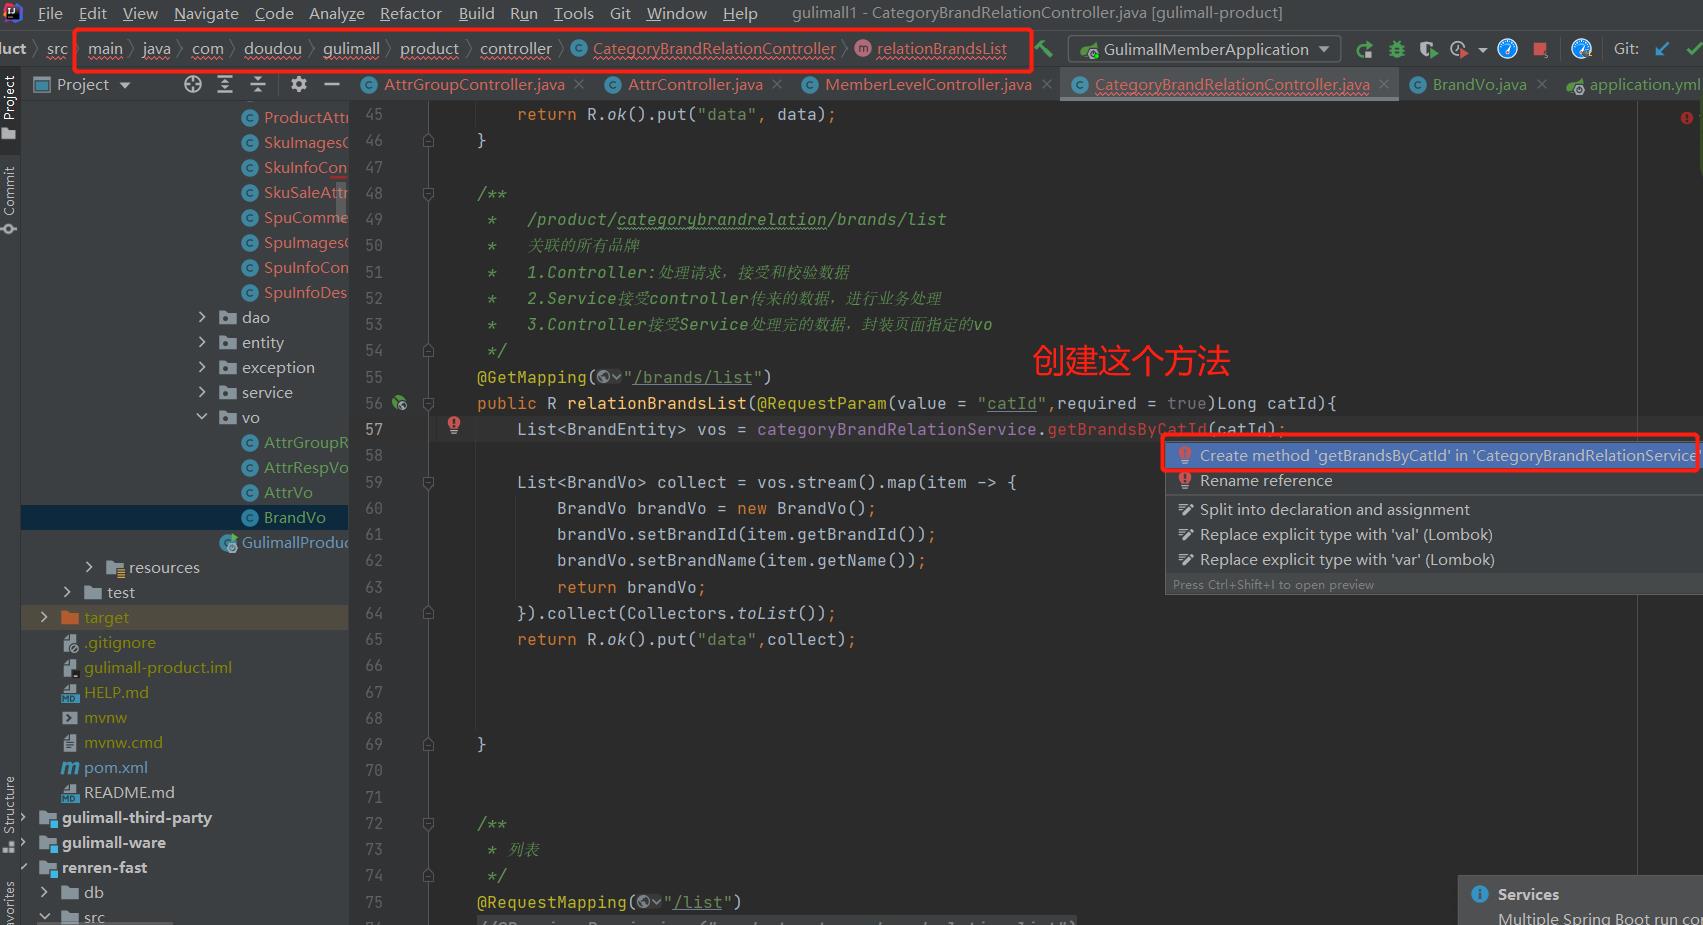Click the fold toggle on gutter line 59
1703x925 pixels.
[428, 482]
